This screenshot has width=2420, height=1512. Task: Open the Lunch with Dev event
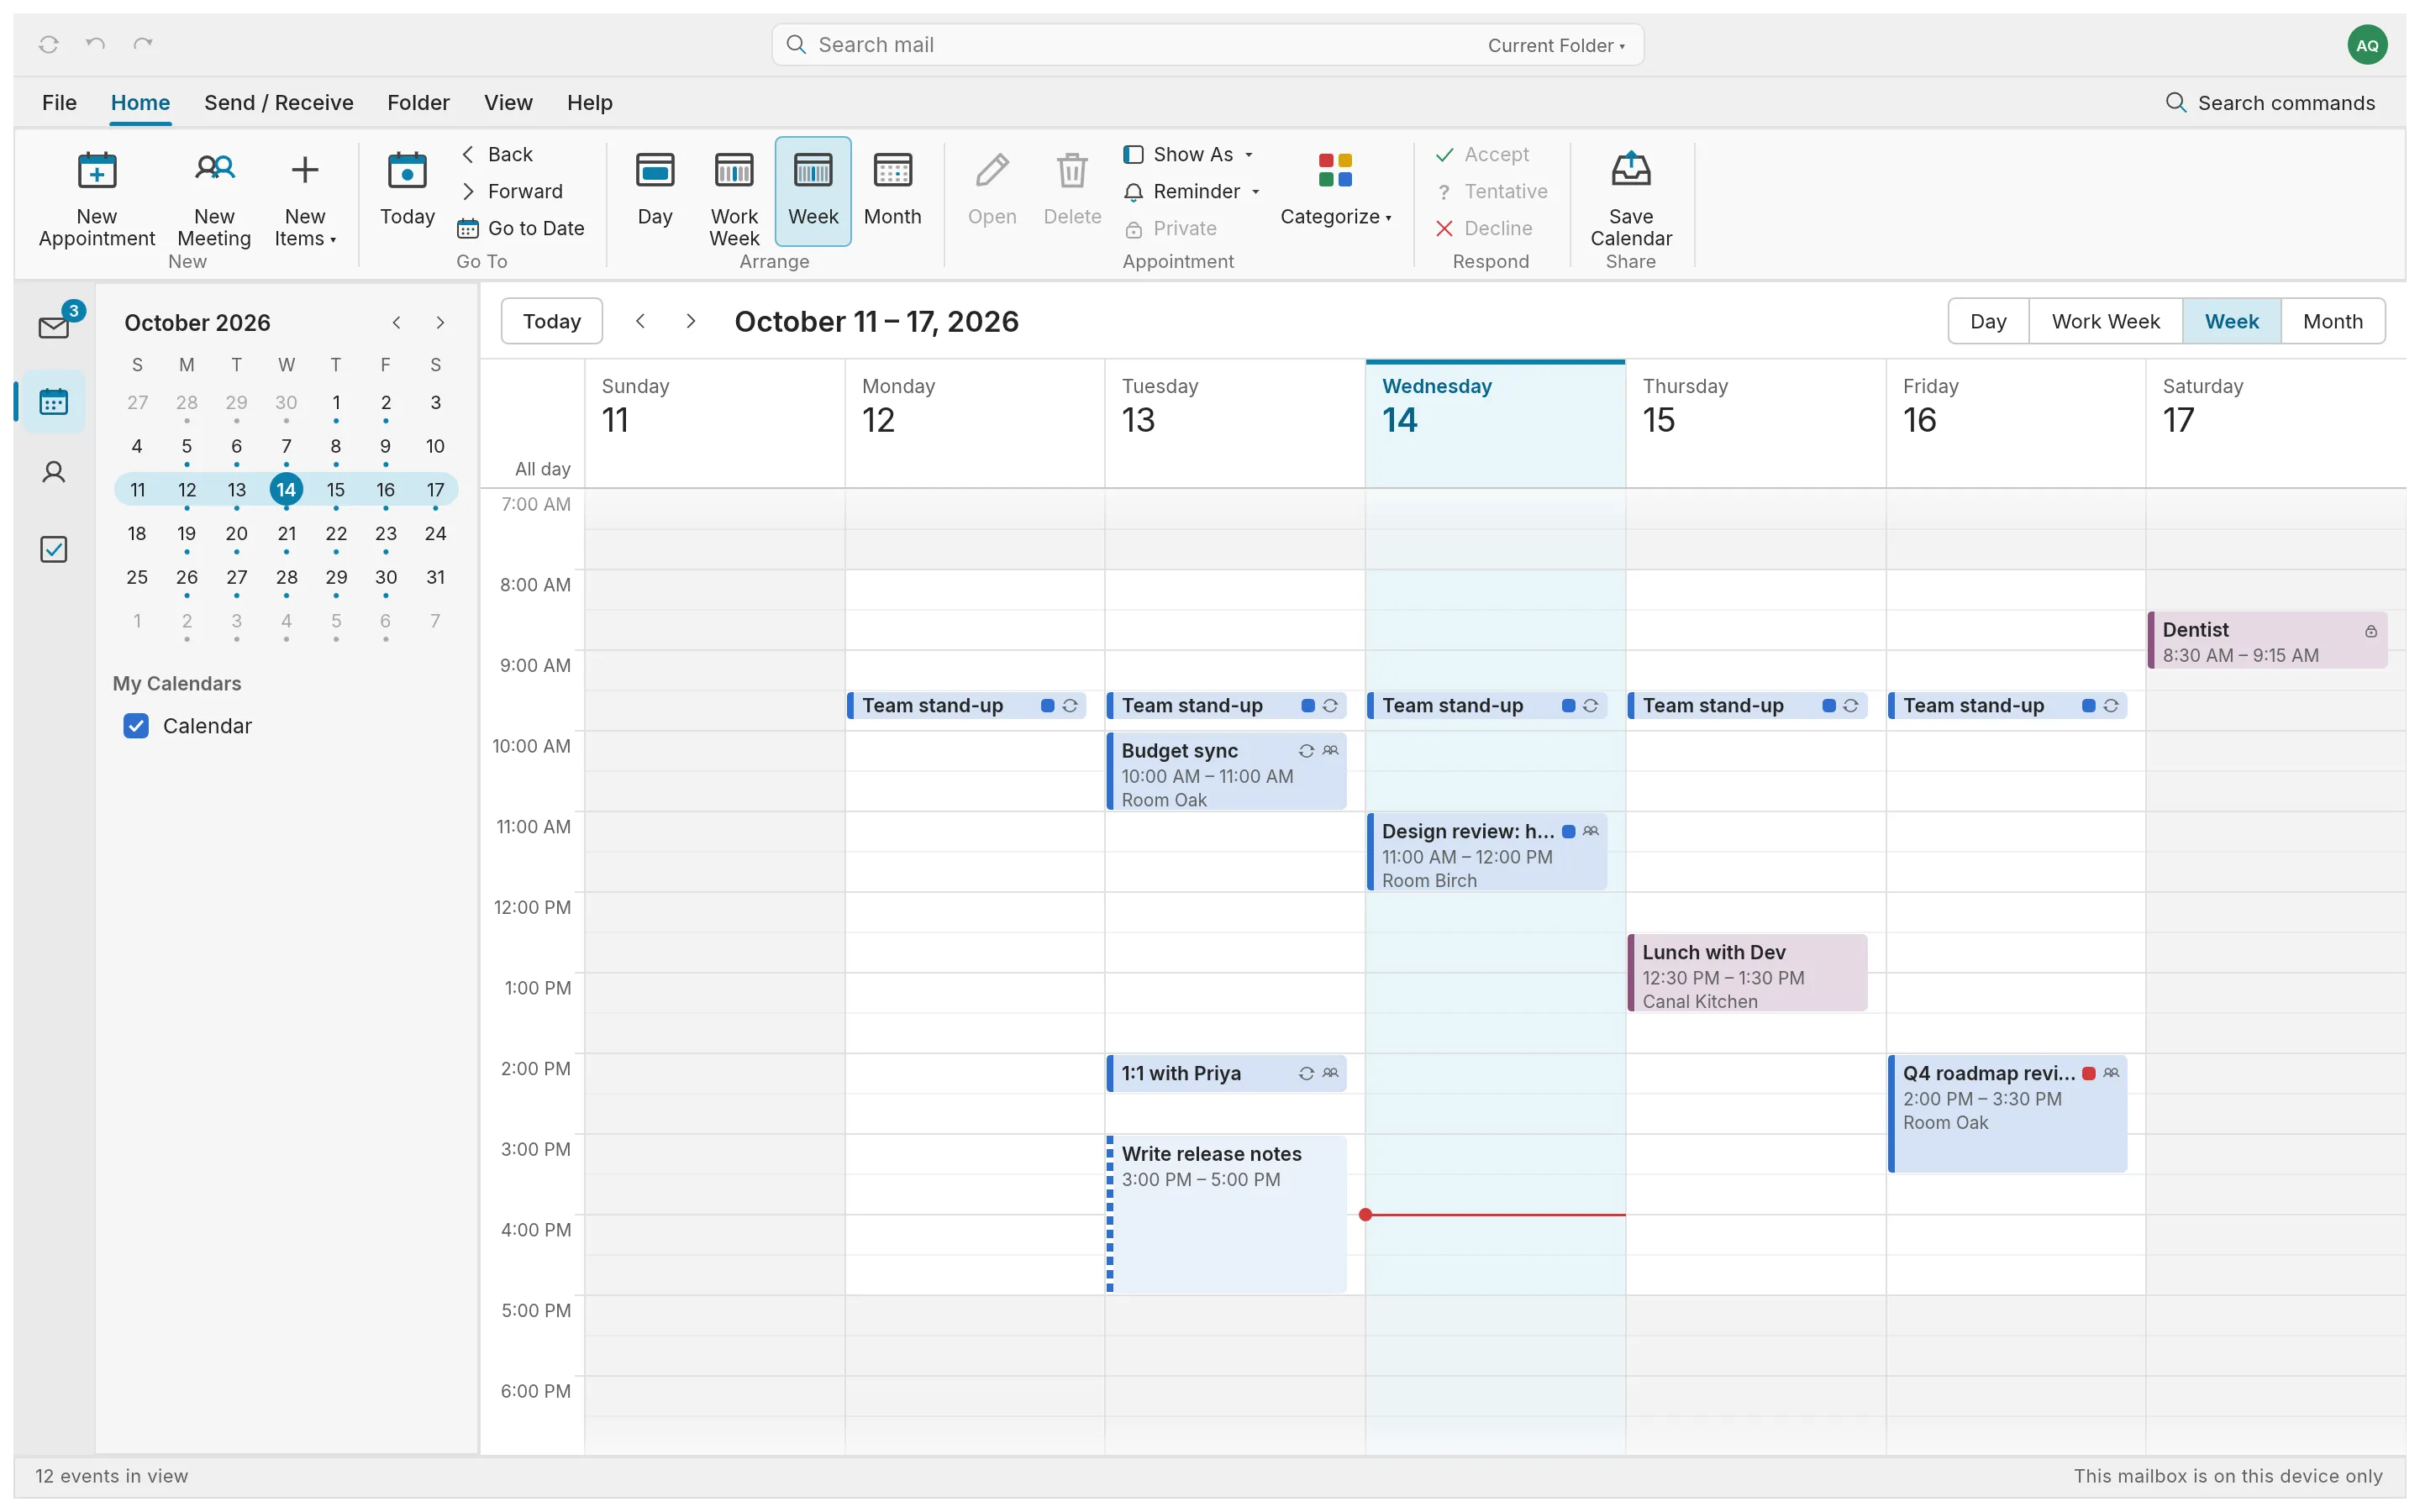tap(1747, 973)
